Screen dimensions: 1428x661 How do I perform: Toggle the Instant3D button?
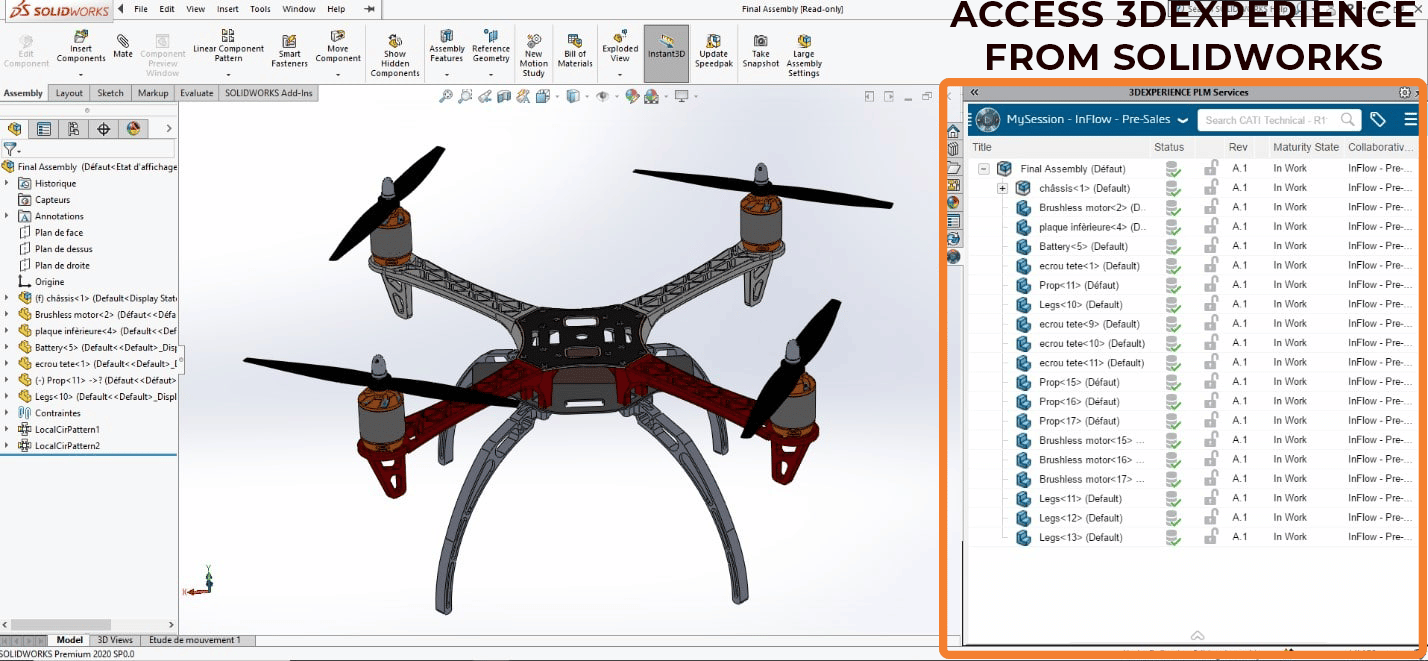[x=666, y=45]
